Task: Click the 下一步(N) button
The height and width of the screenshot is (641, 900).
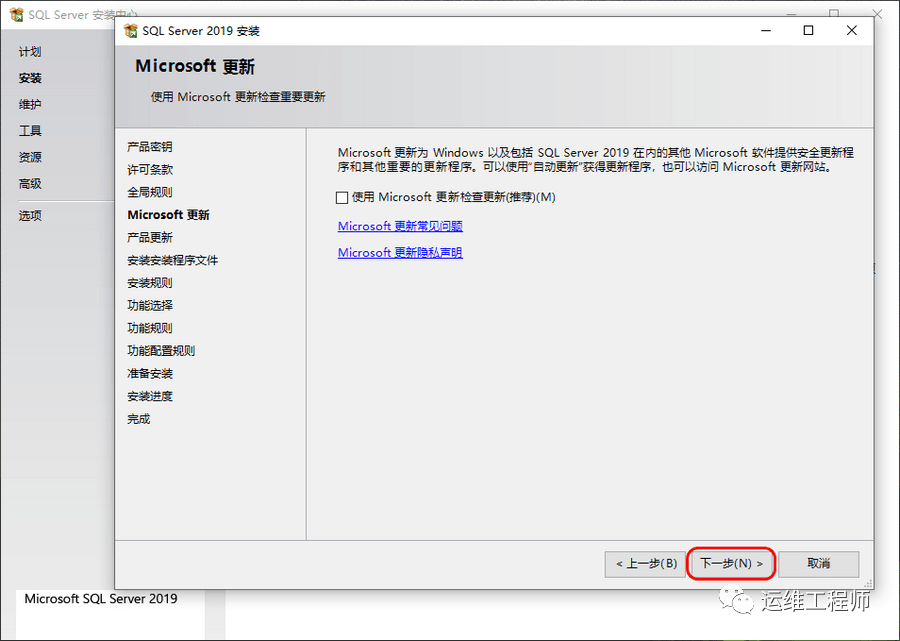Action: point(731,564)
